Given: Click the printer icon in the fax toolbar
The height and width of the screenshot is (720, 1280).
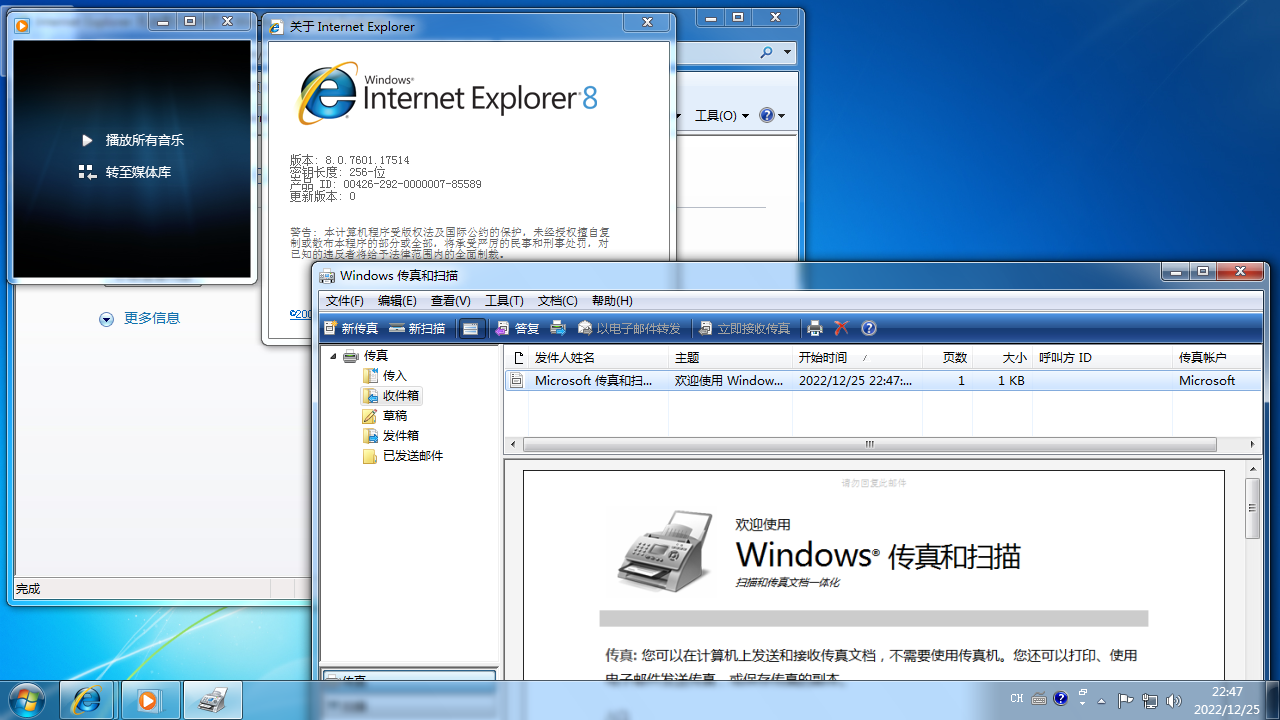Looking at the screenshot, I should tap(815, 328).
